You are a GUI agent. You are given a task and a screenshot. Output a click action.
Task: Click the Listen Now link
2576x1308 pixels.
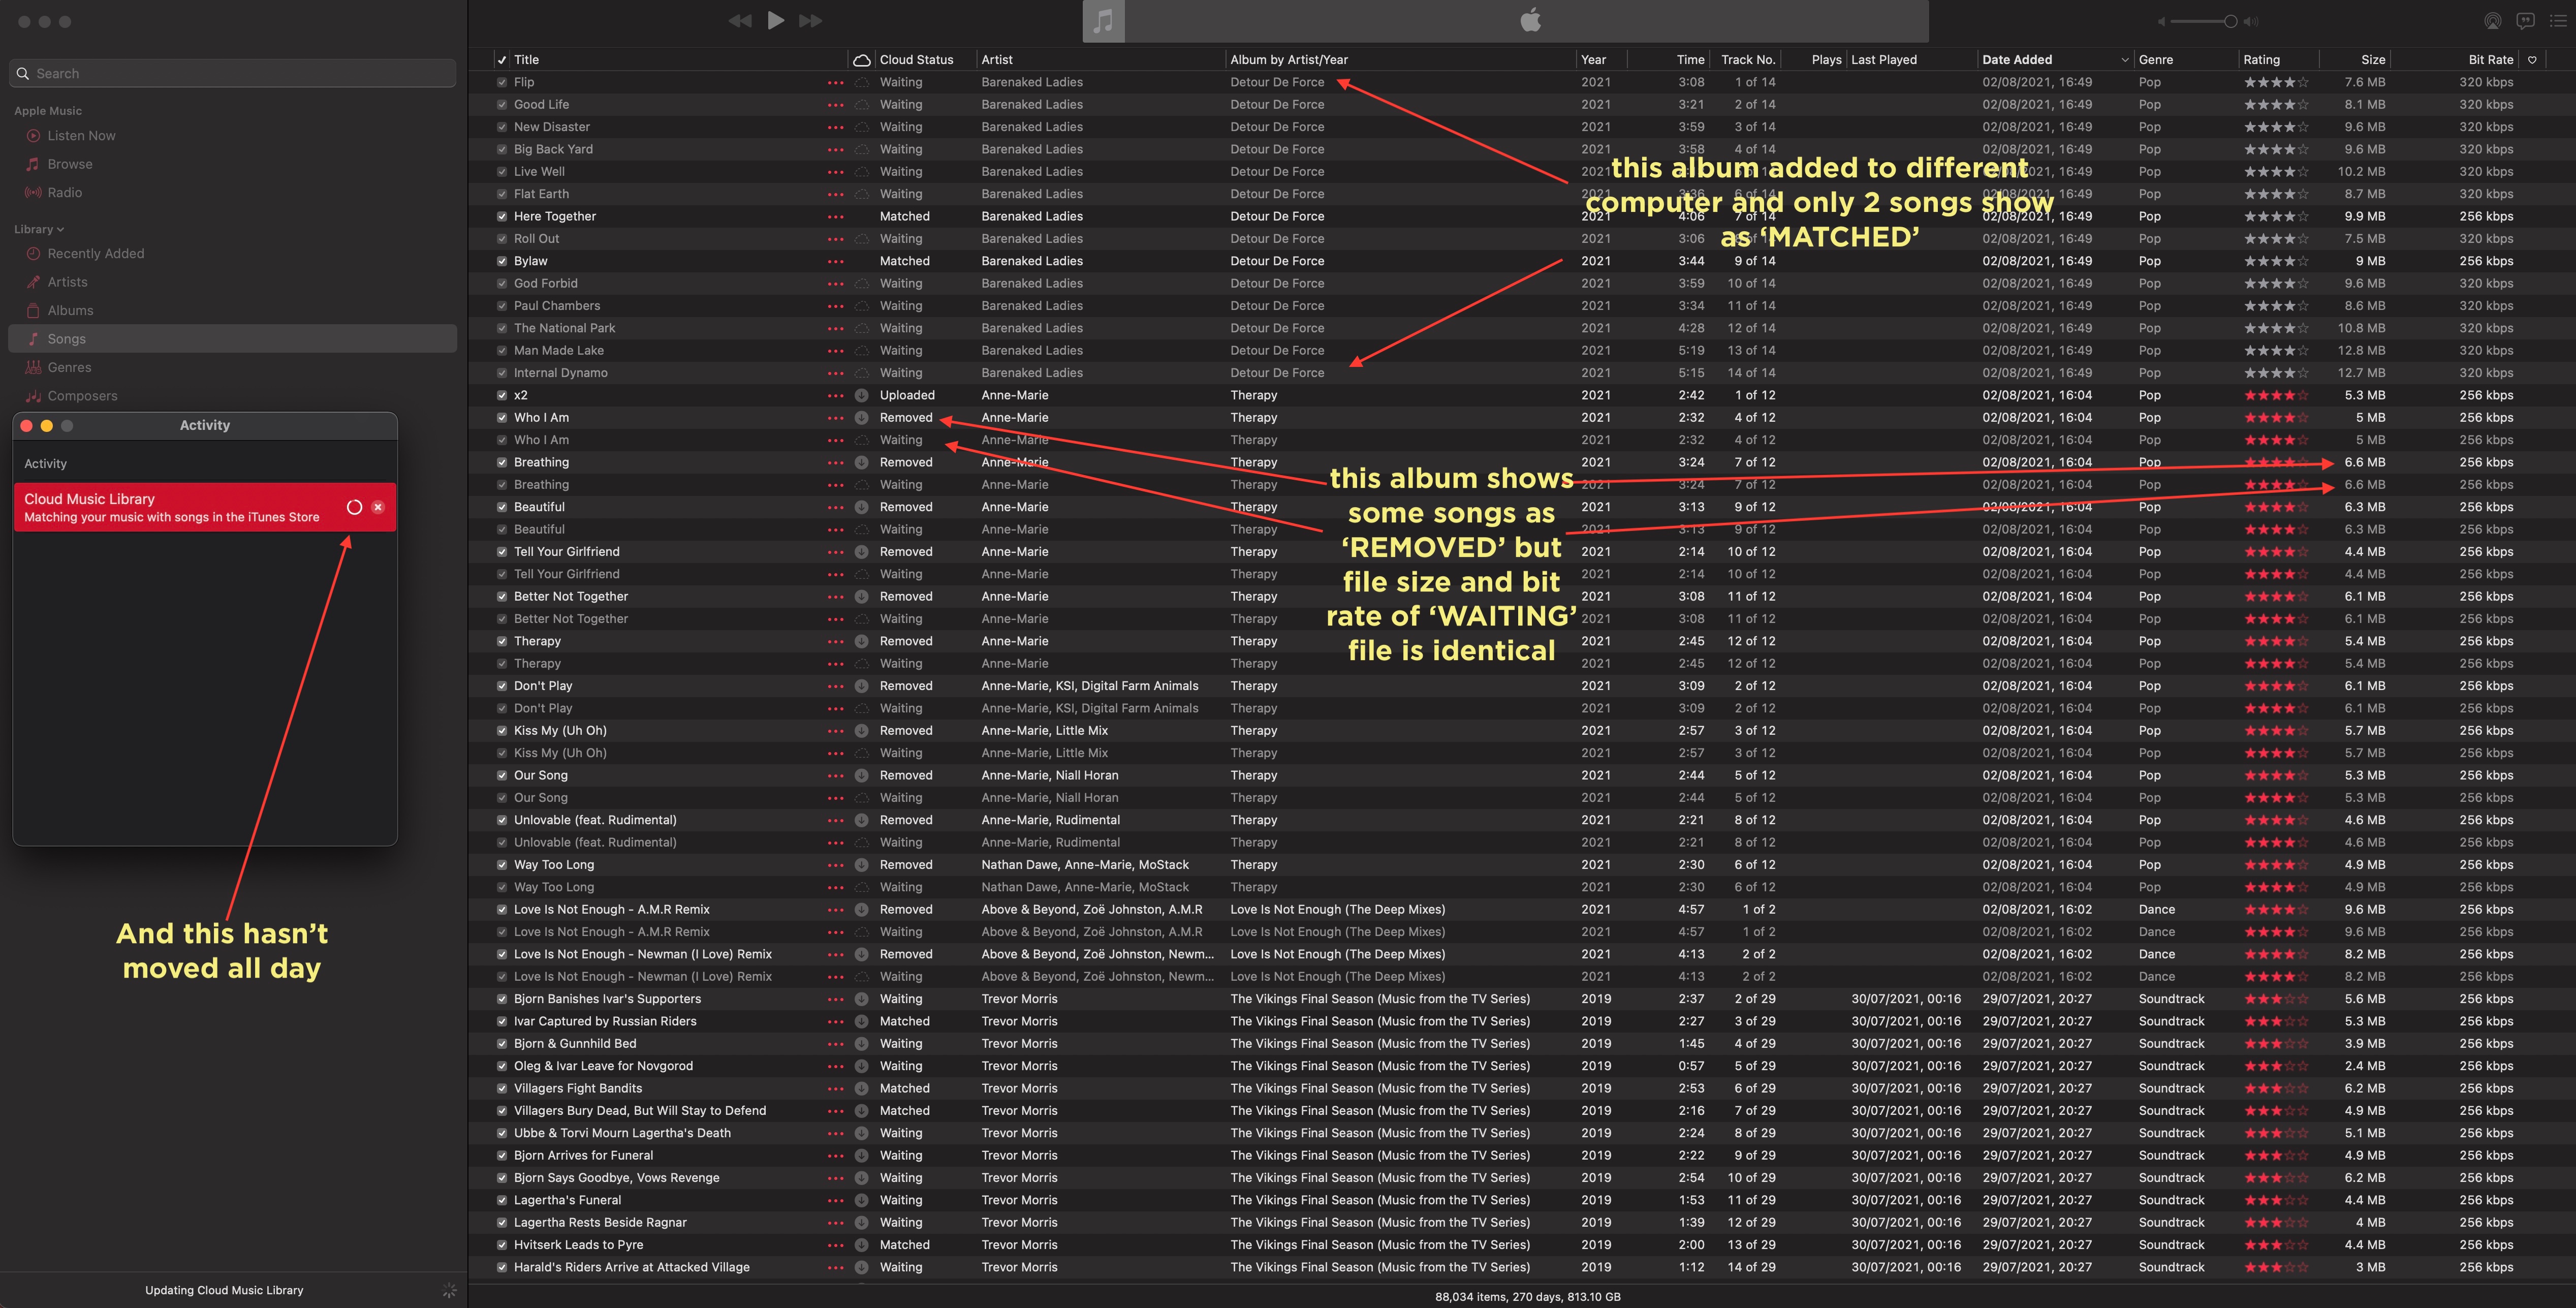click(x=81, y=135)
